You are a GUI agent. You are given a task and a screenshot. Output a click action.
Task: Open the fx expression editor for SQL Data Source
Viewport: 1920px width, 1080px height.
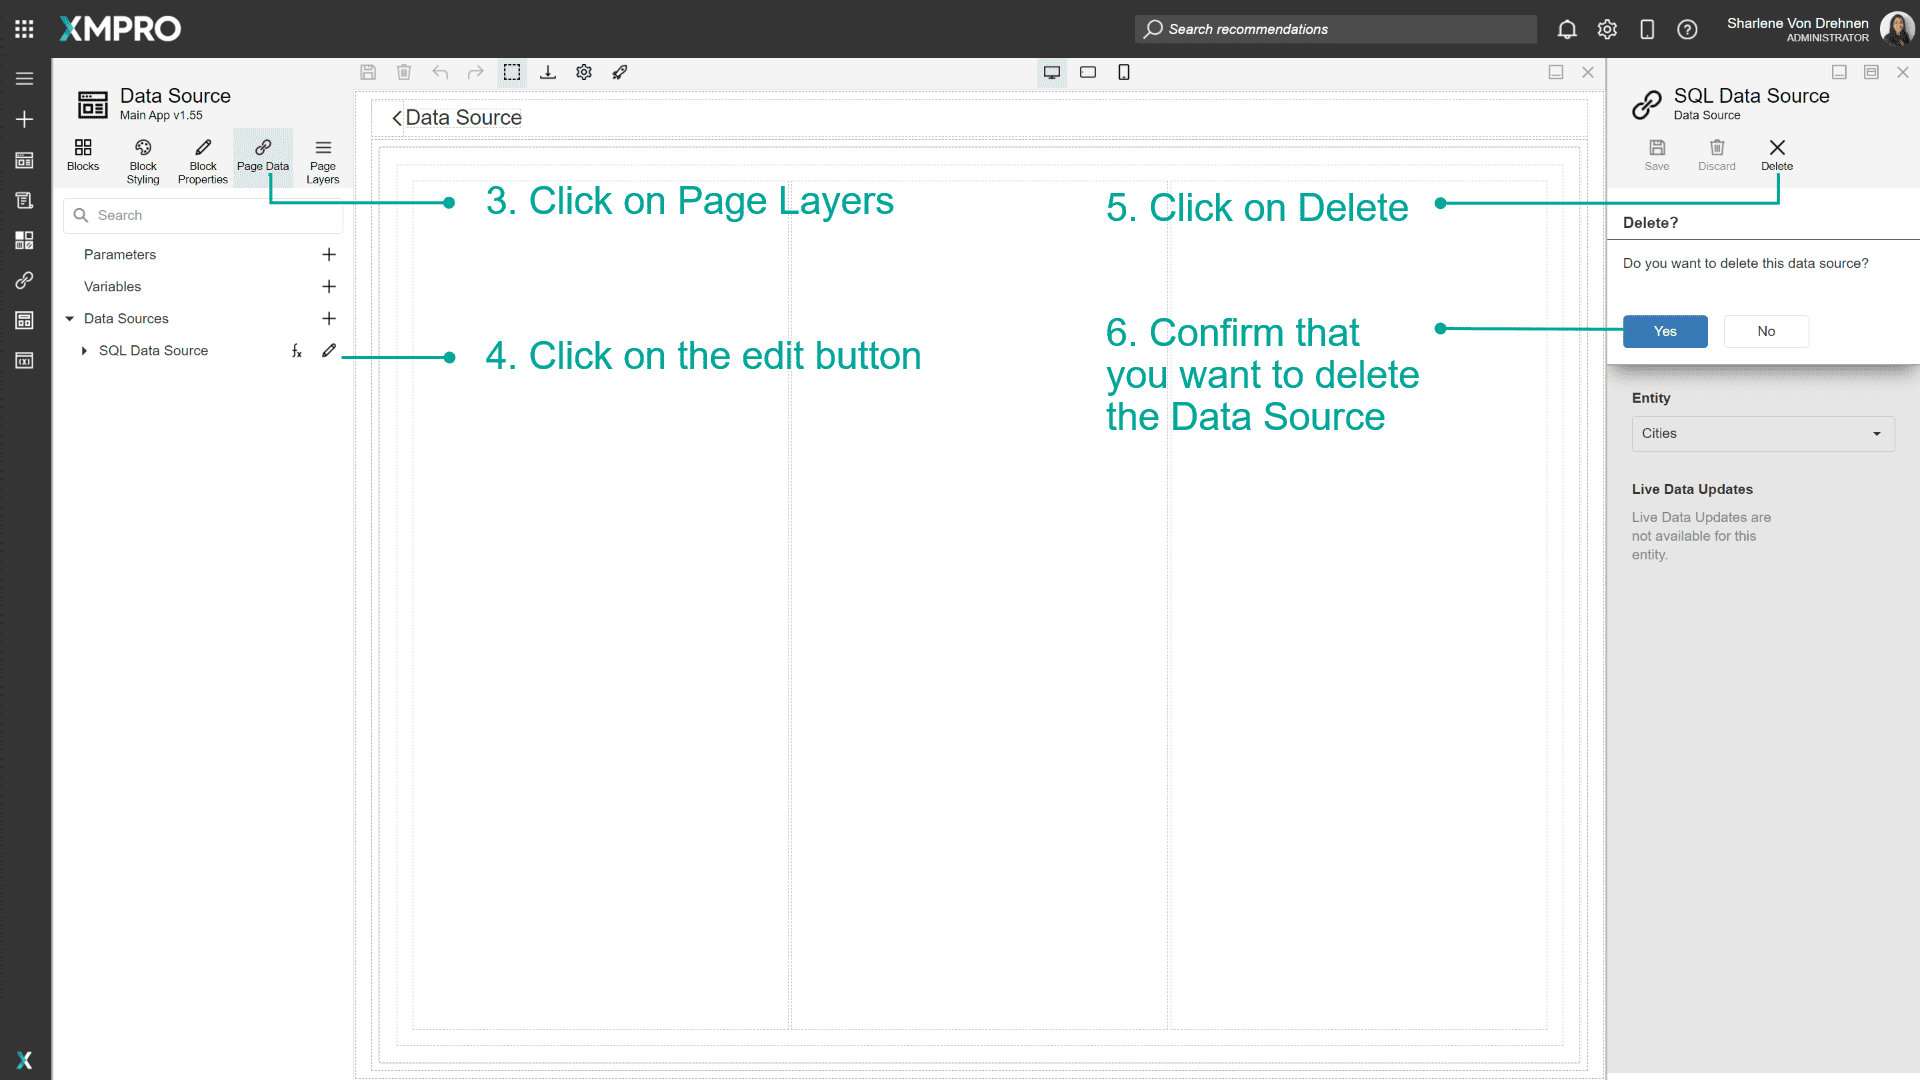(296, 351)
